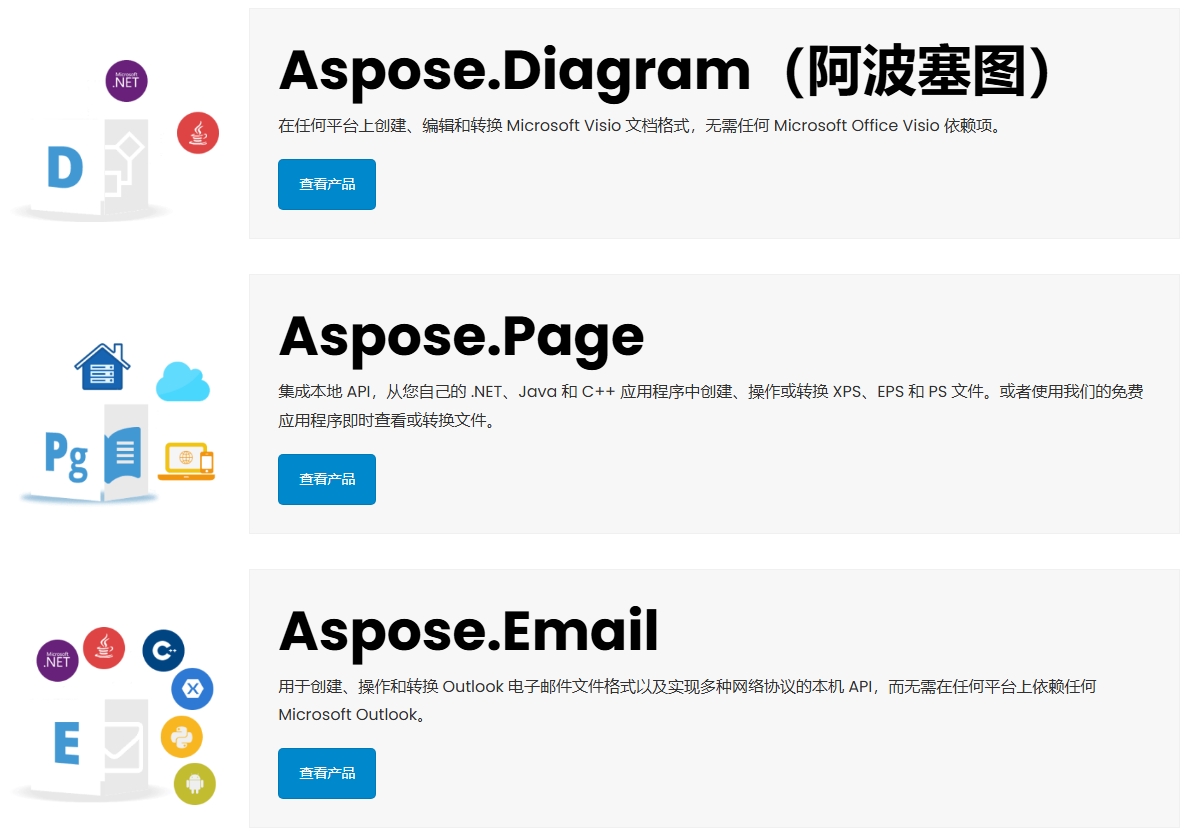Click the orange laptop and phone icon

click(186, 461)
